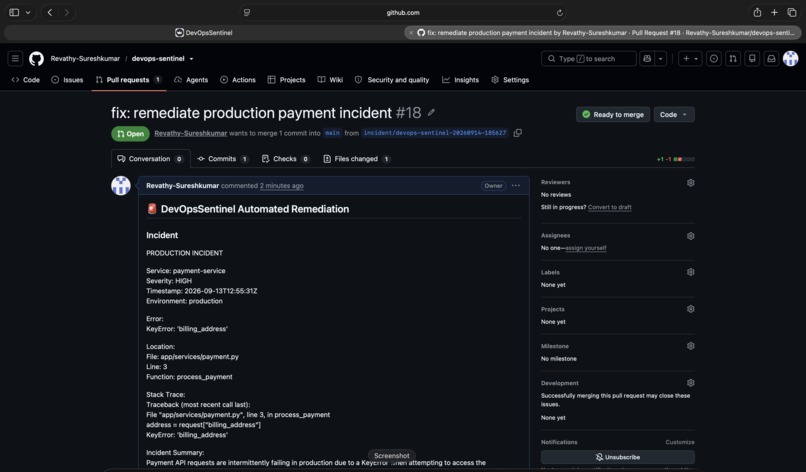Image resolution: width=806 pixels, height=472 pixels.
Task: Open the Agents repository tab
Action: (x=191, y=80)
